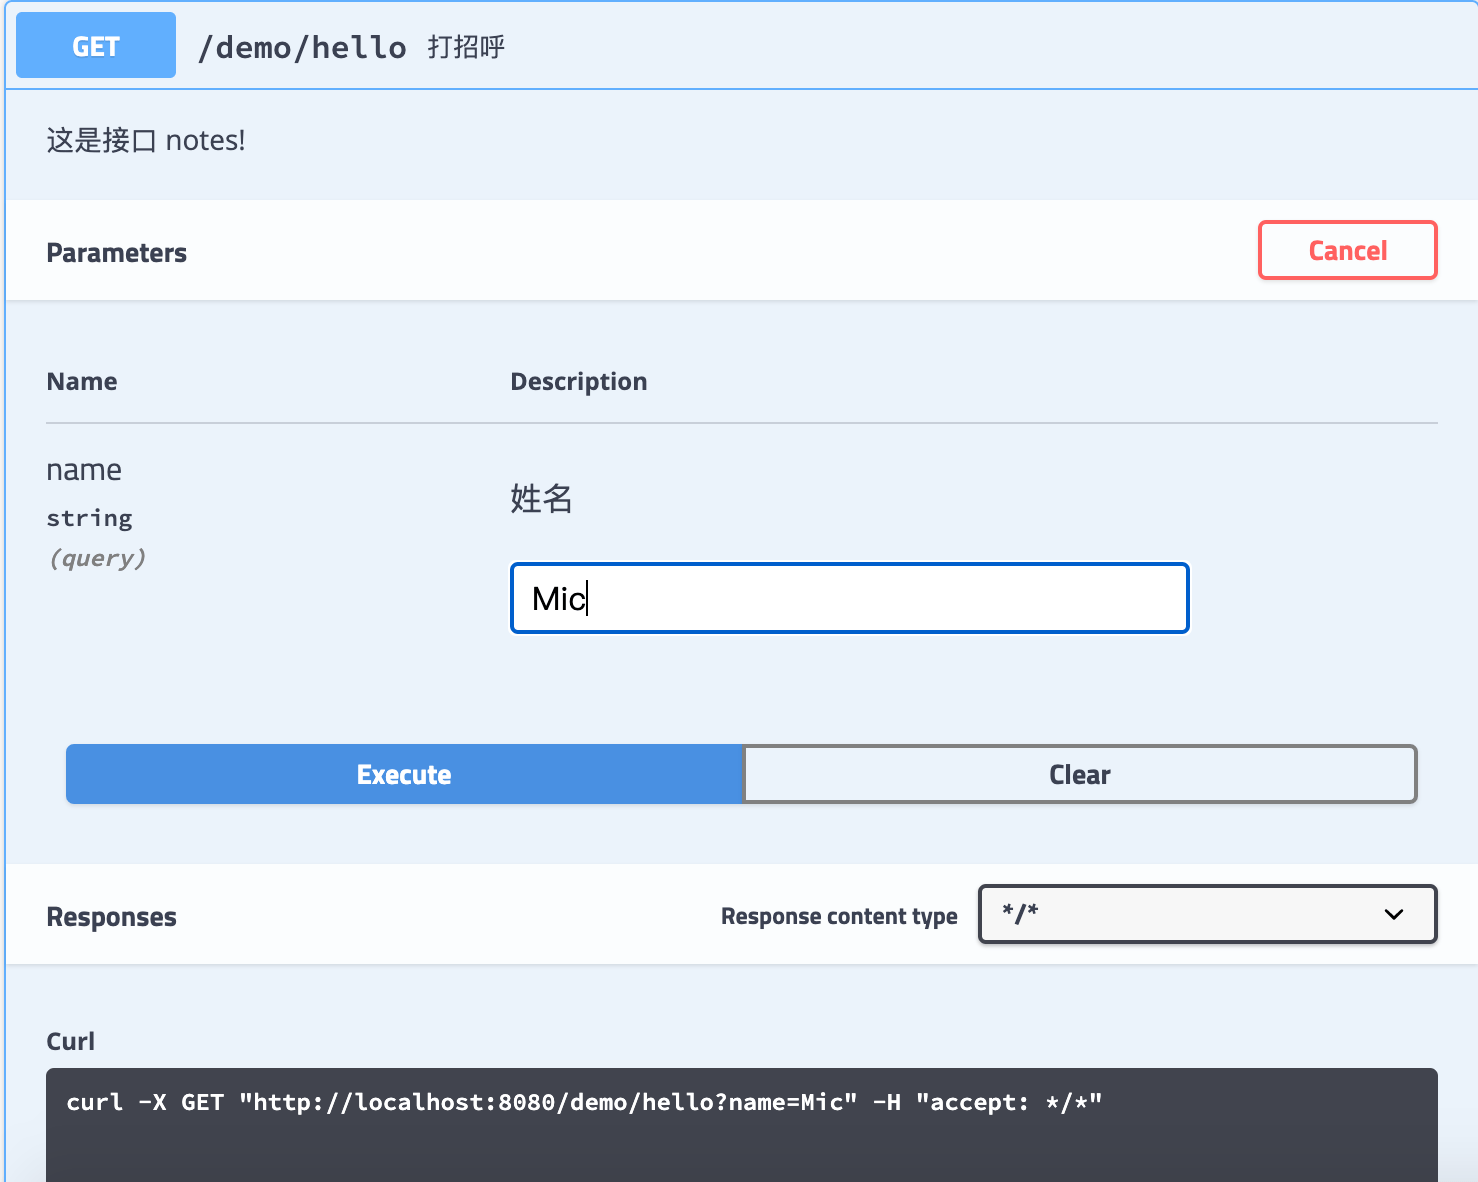Click the (query) location label
Screen dimensions: 1478x1182
click(x=97, y=558)
